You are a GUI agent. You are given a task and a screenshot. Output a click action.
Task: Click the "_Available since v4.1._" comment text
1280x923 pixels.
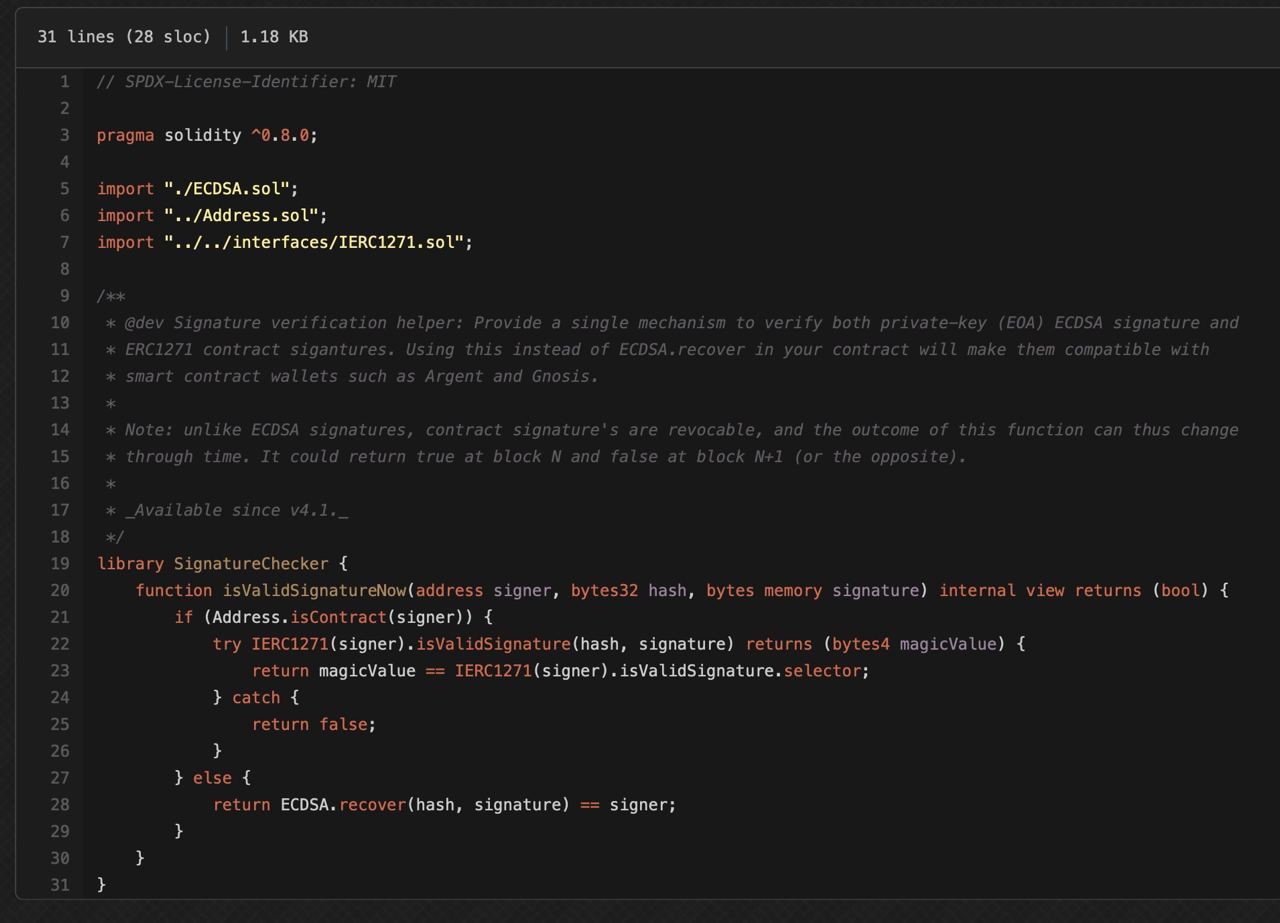coord(237,511)
